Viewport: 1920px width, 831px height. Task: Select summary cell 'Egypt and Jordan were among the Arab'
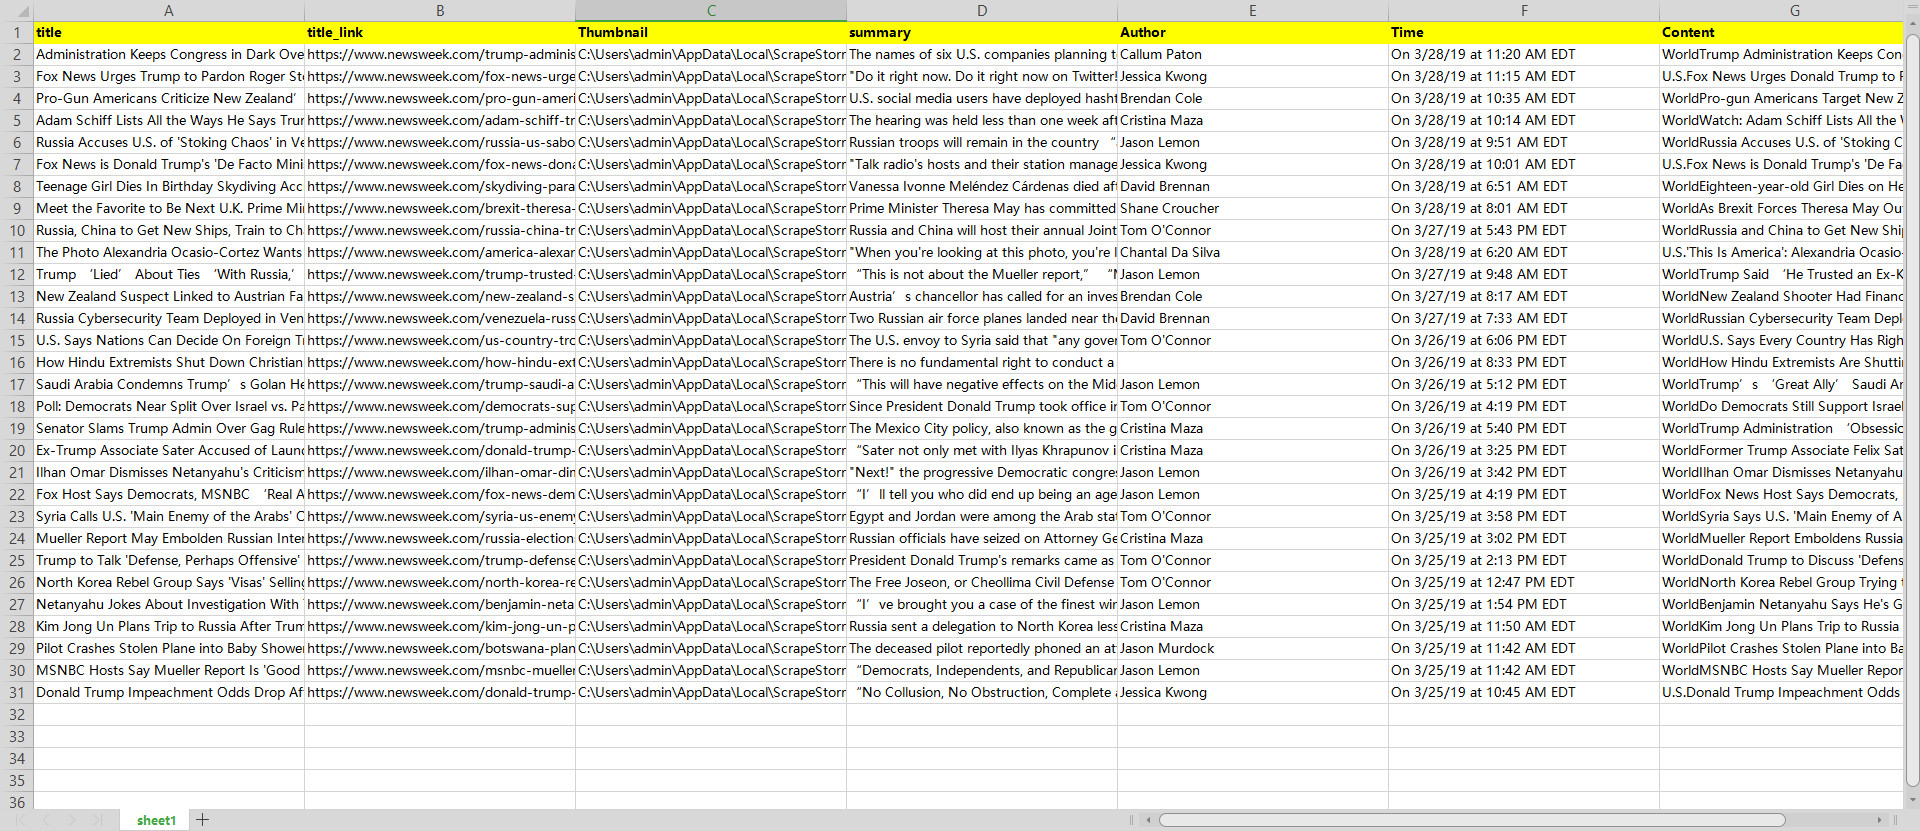tap(982, 516)
